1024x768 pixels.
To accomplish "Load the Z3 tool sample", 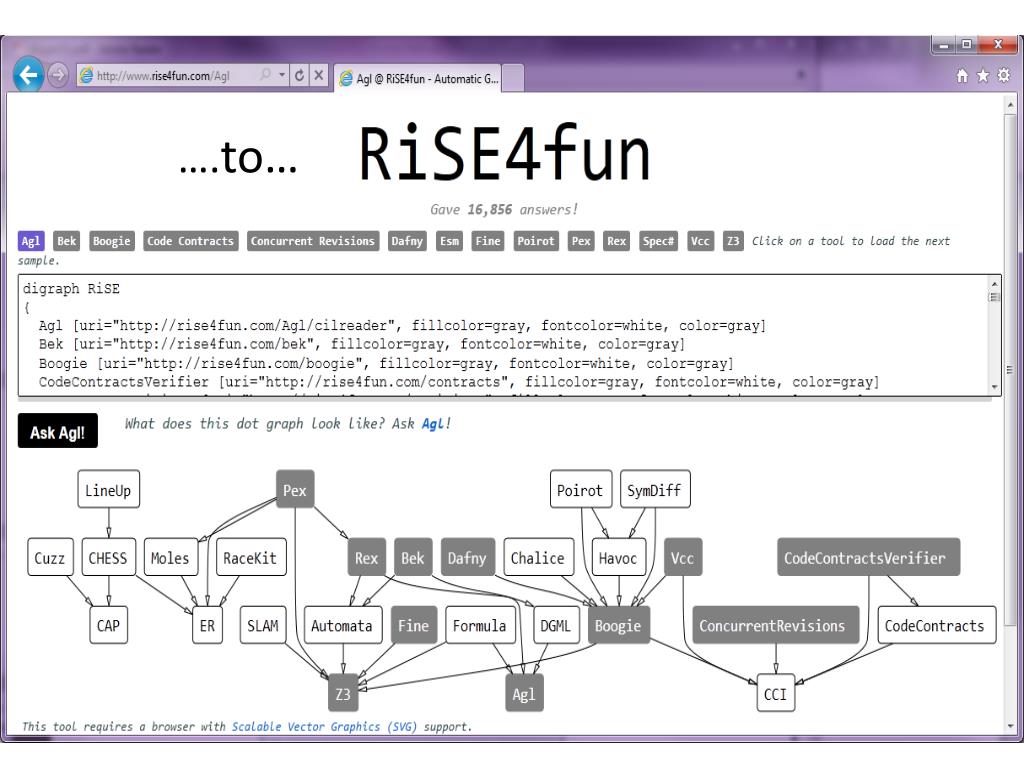I will click(733, 241).
